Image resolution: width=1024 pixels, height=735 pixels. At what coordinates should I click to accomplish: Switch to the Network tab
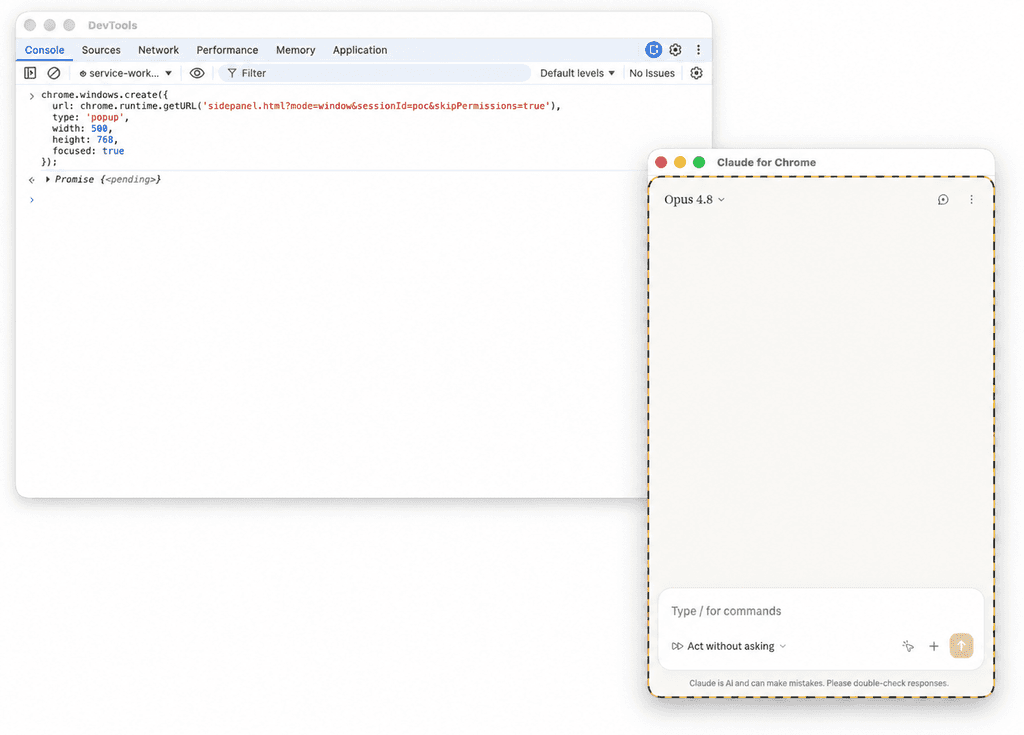[x=158, y=50]
